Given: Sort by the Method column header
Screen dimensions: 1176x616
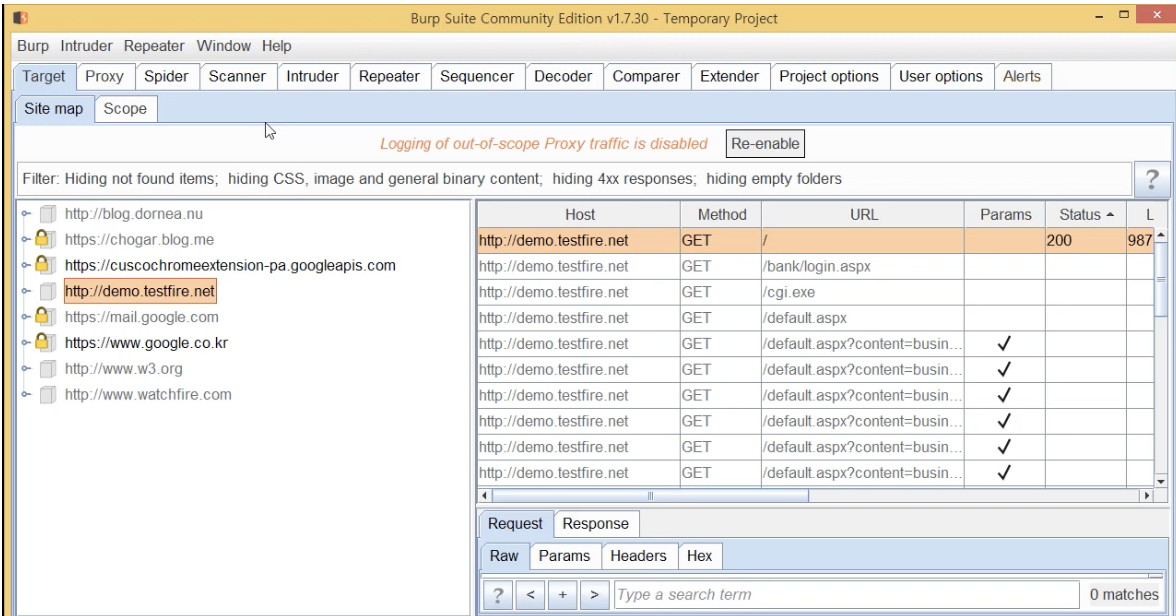Looking at the screenshot, I should click(x=722, y=215).
